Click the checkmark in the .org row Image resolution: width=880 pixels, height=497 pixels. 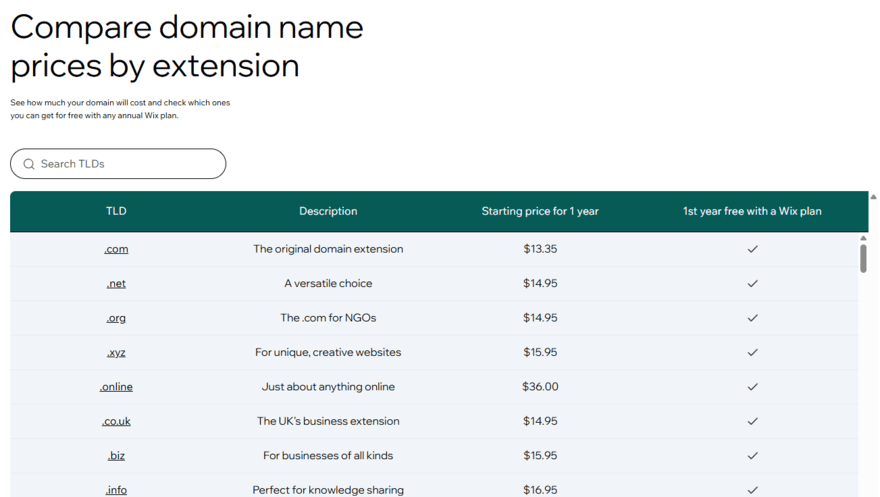pyautogui.click(x=753, y=318)
